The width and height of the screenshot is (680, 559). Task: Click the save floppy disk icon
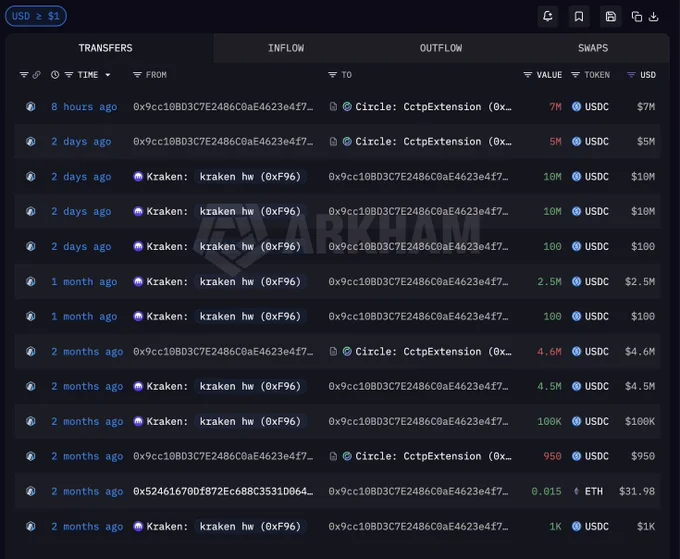click(611, 16)
